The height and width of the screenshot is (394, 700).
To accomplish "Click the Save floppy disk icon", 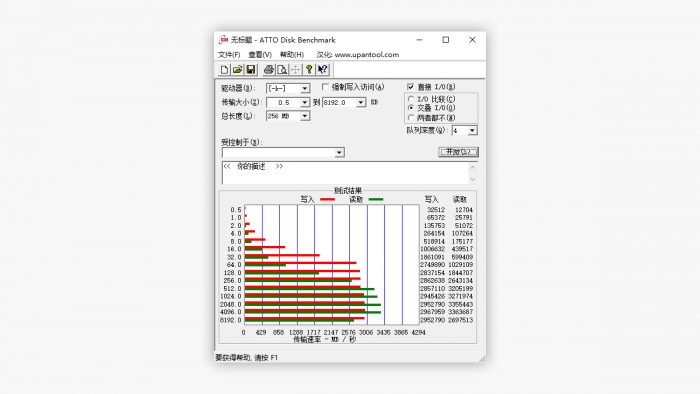I will pos(251,70).
